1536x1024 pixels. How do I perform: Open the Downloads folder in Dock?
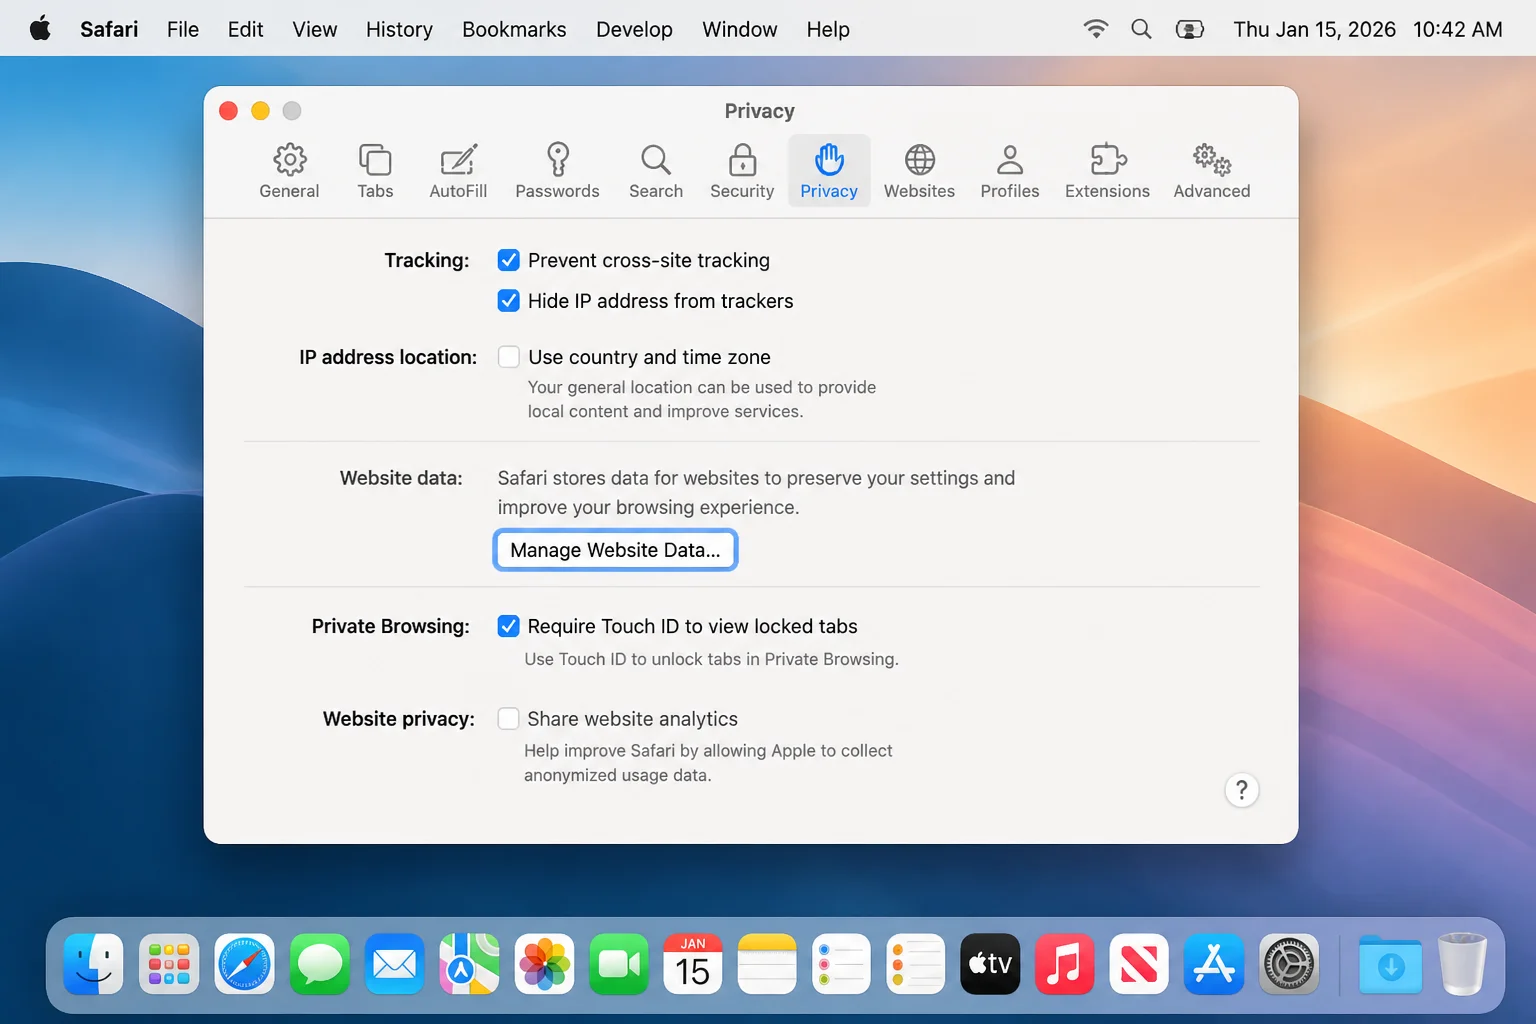click(1390, 964)
